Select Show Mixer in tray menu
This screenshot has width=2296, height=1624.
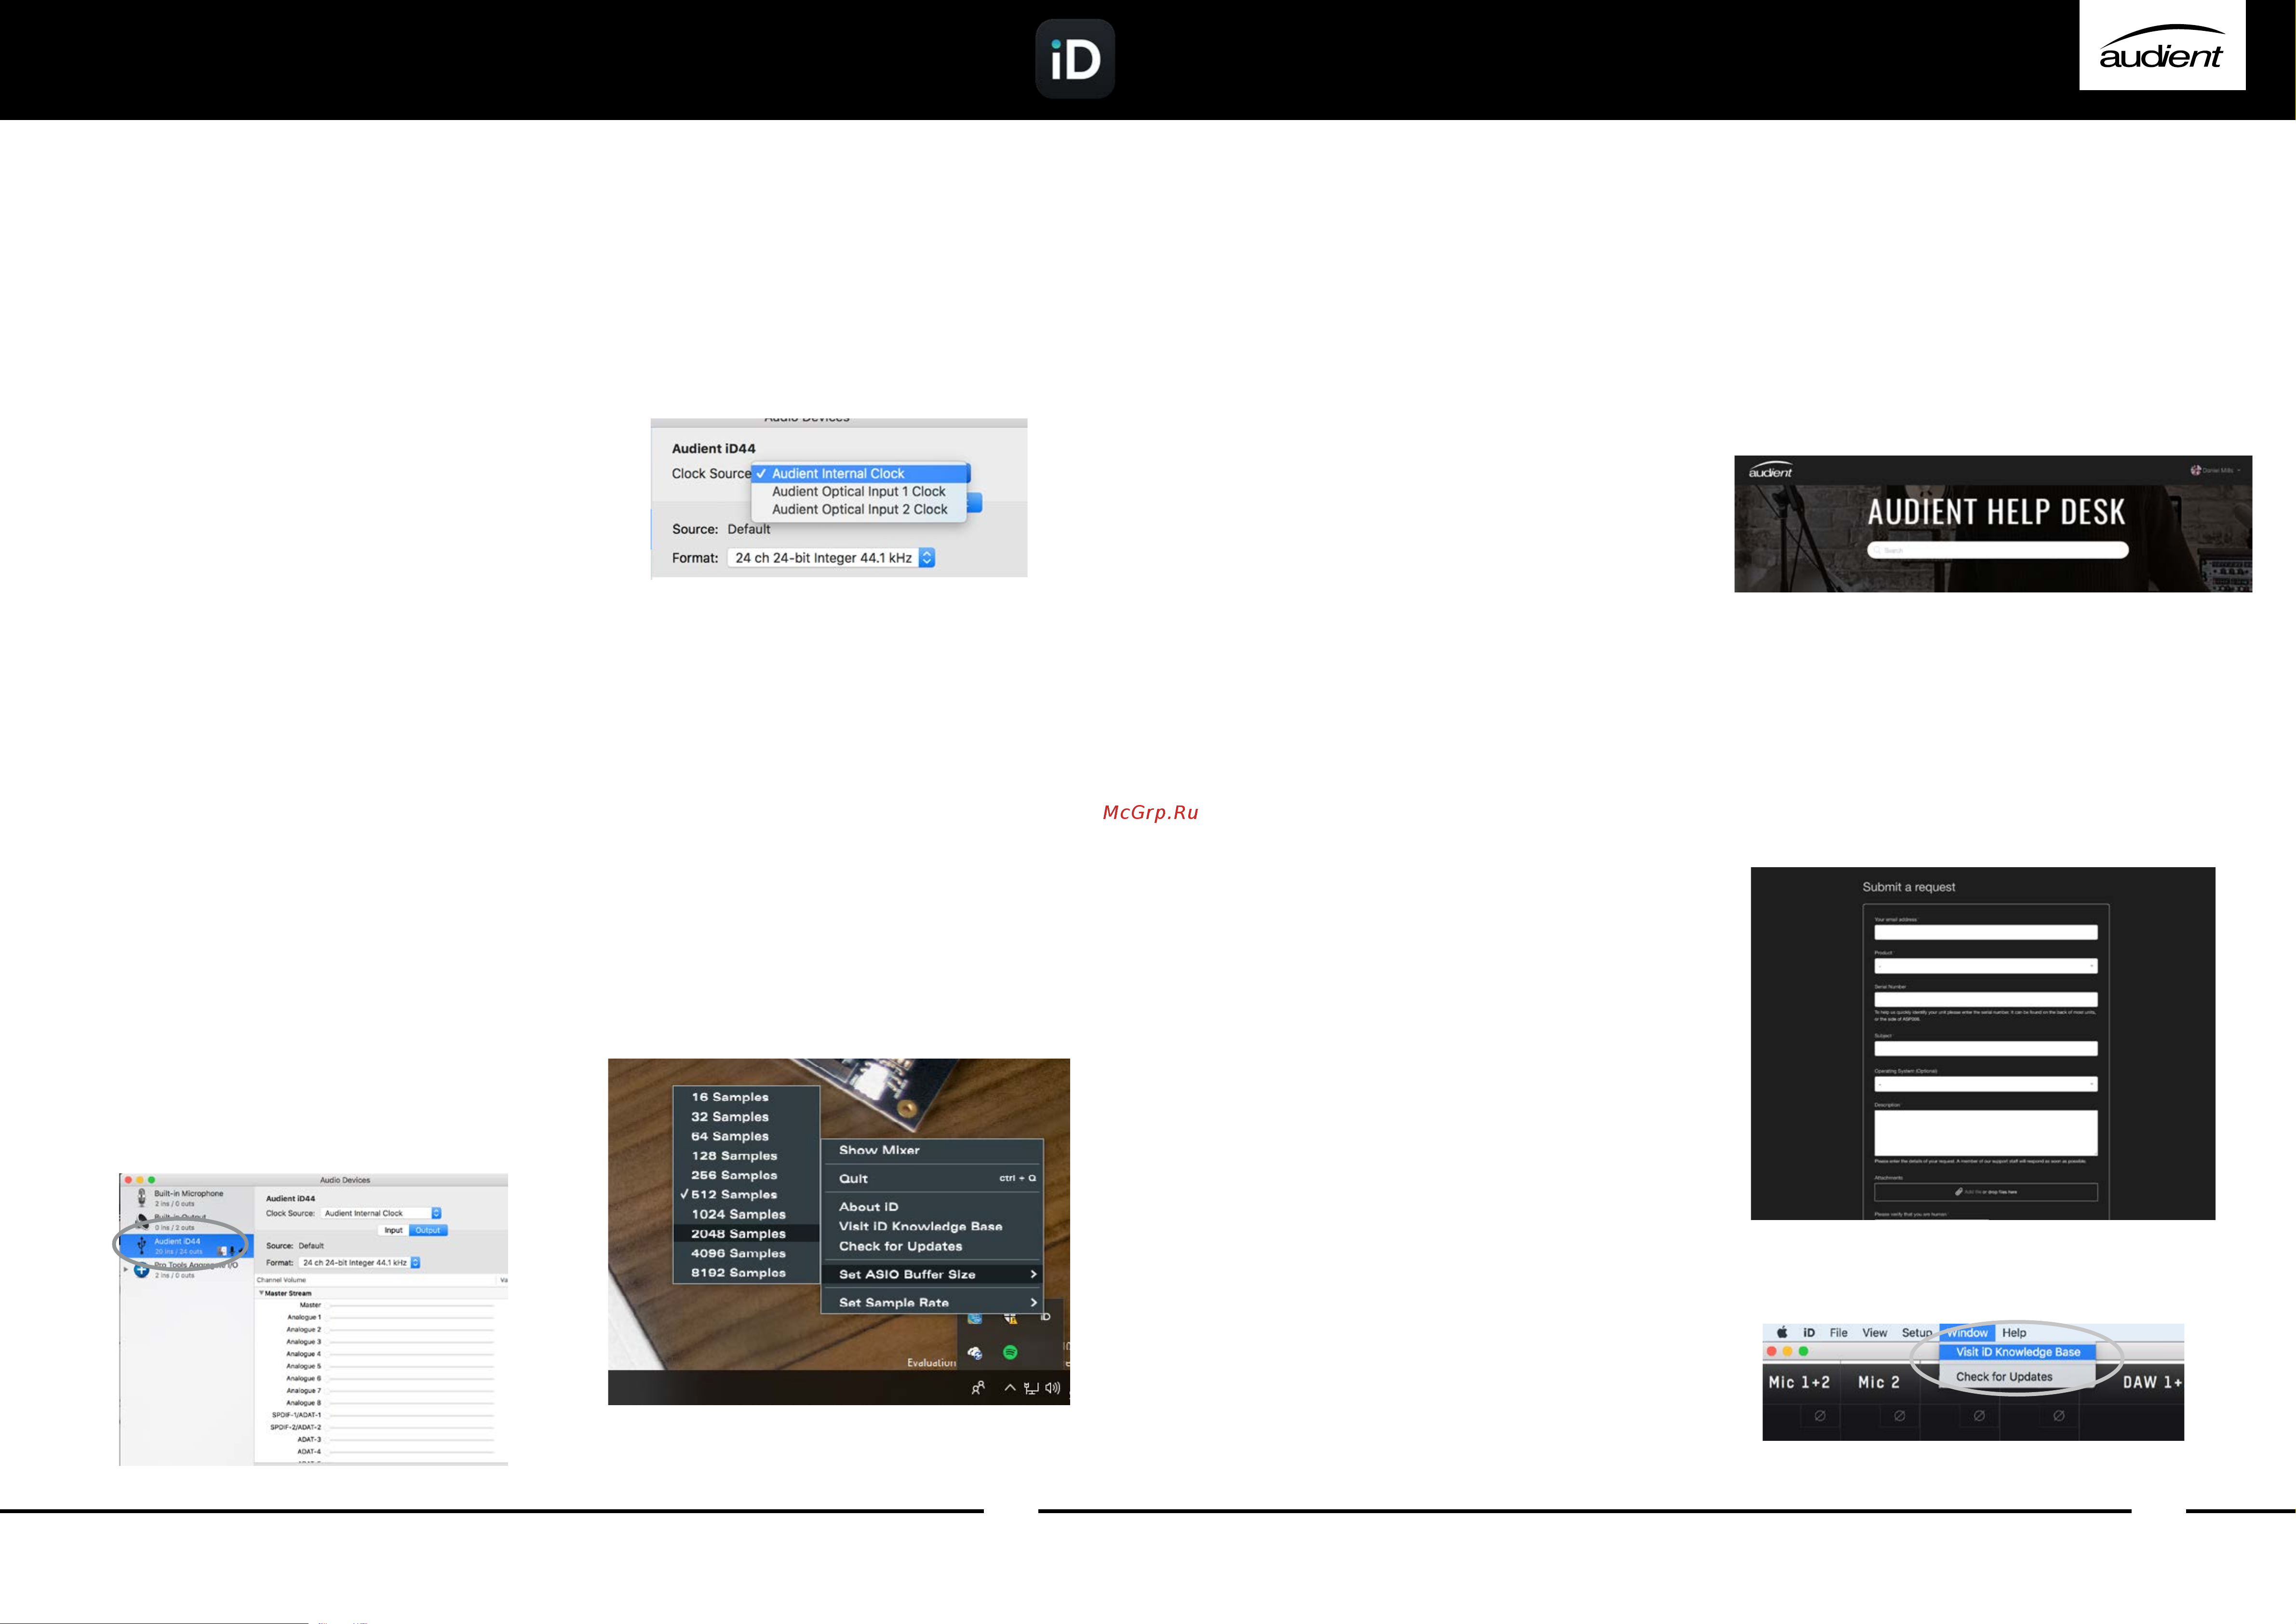[x=932, y=1150]
